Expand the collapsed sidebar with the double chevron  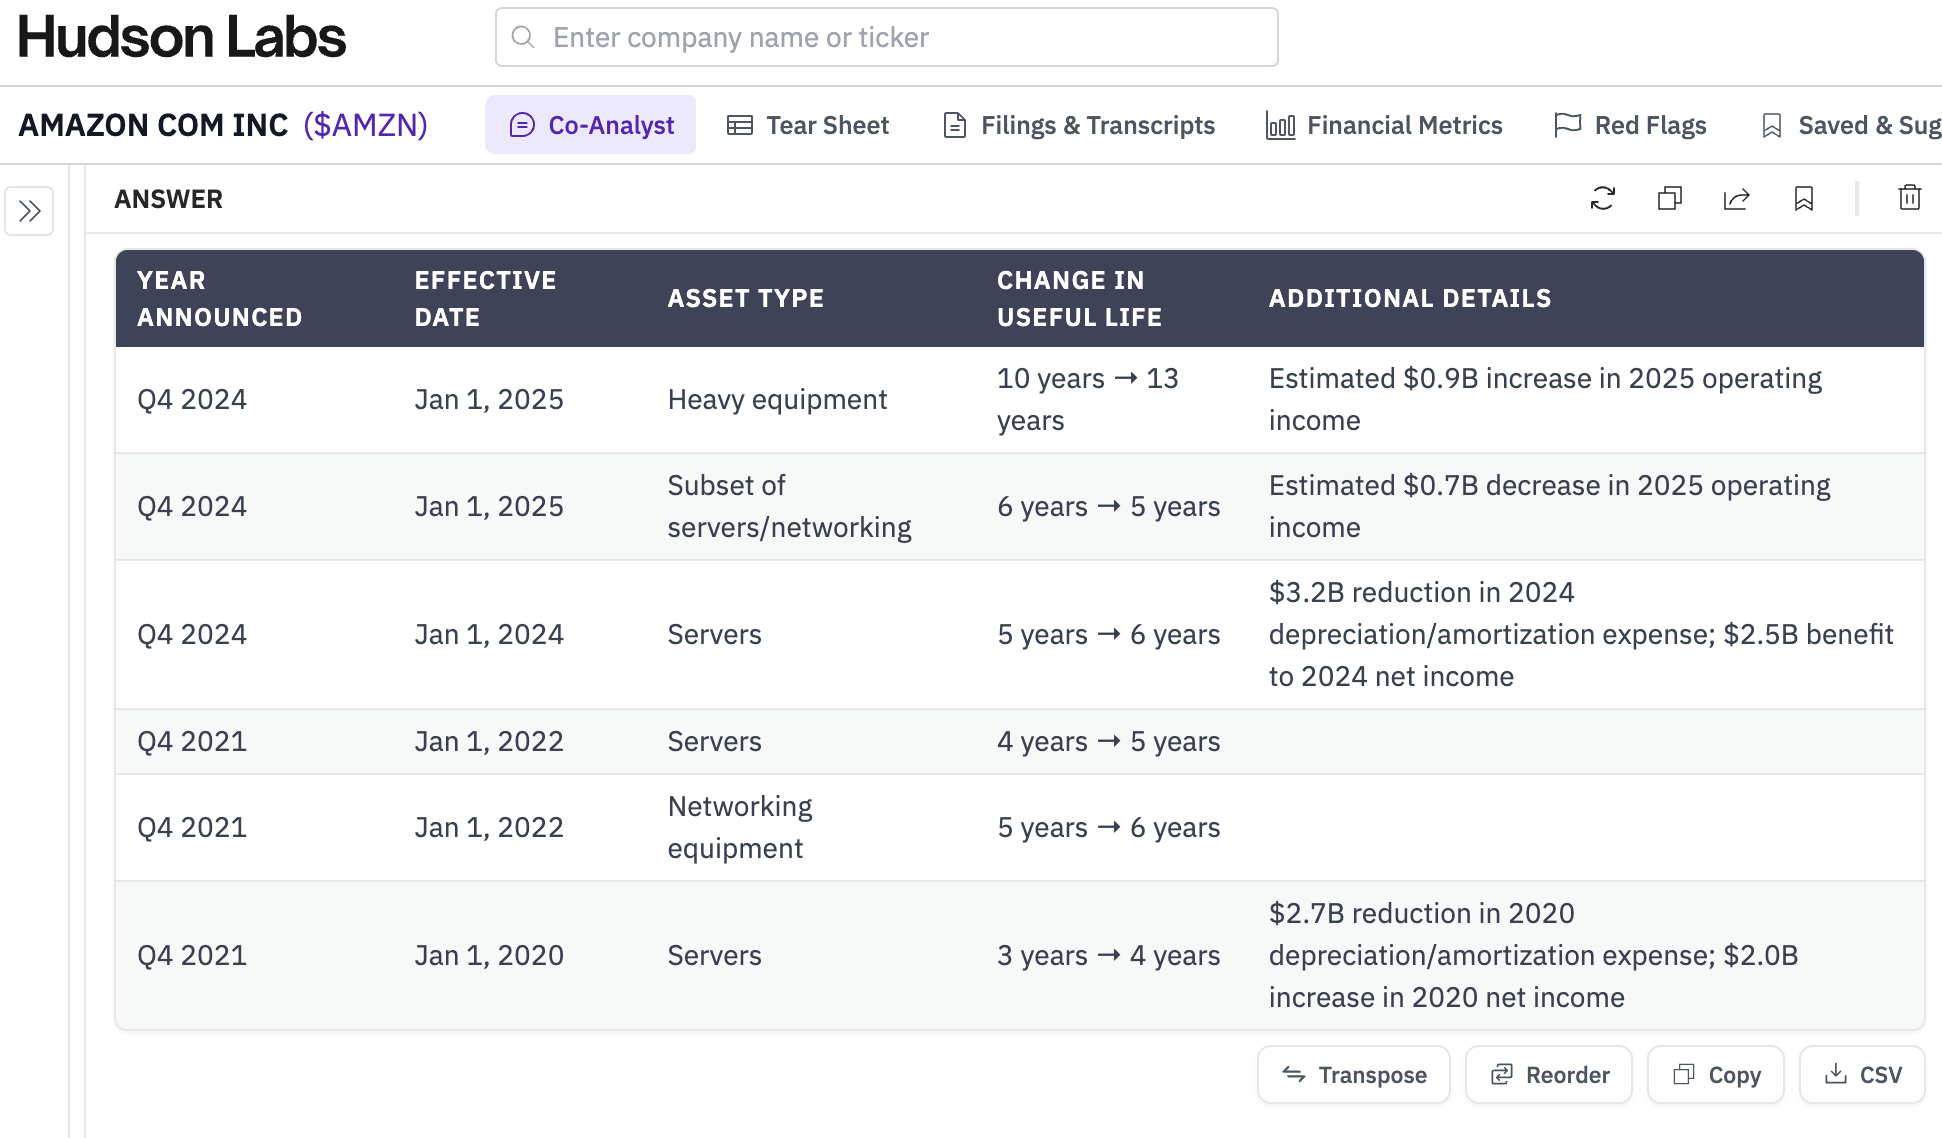29,211
